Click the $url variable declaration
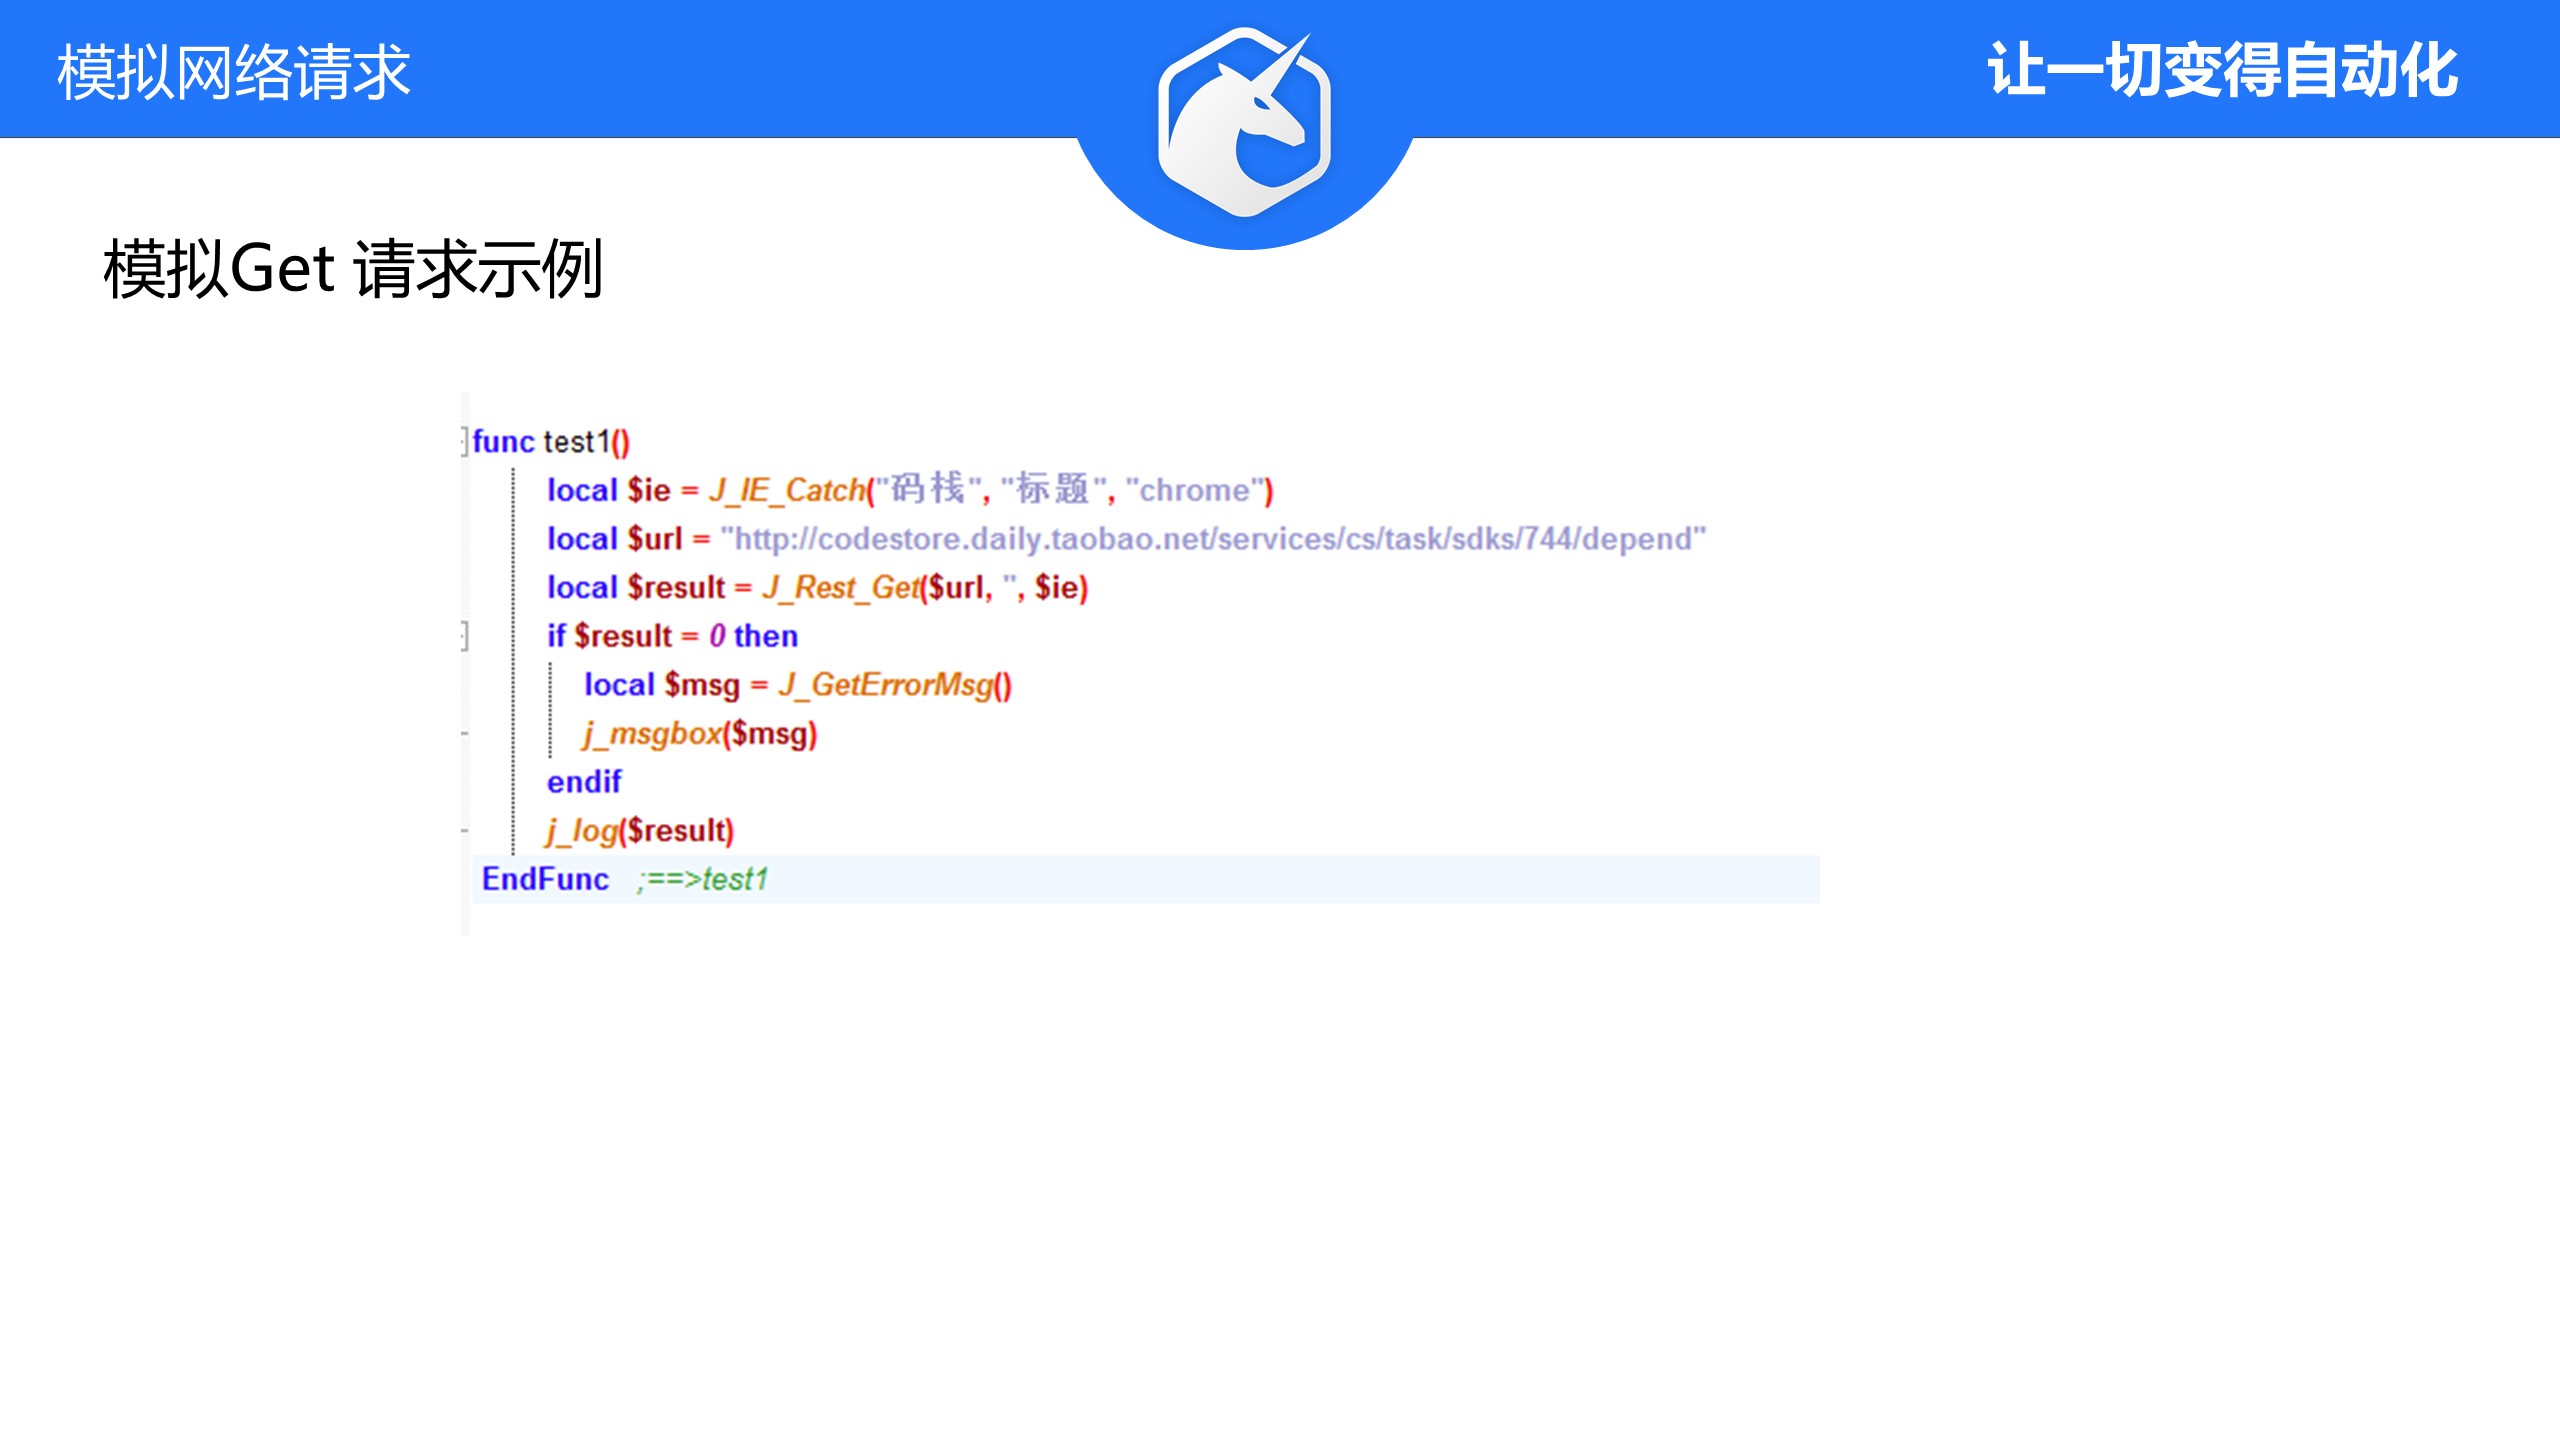Image resolution: width=2560 pixels, height=1440 pixels. tap(654, 539)
